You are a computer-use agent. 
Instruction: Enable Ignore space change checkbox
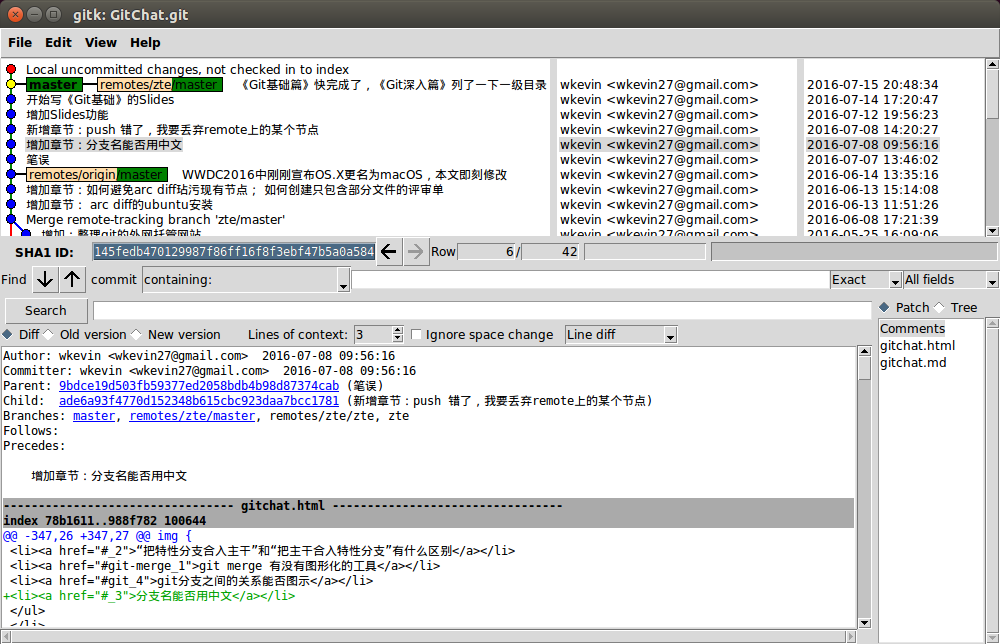417,335
